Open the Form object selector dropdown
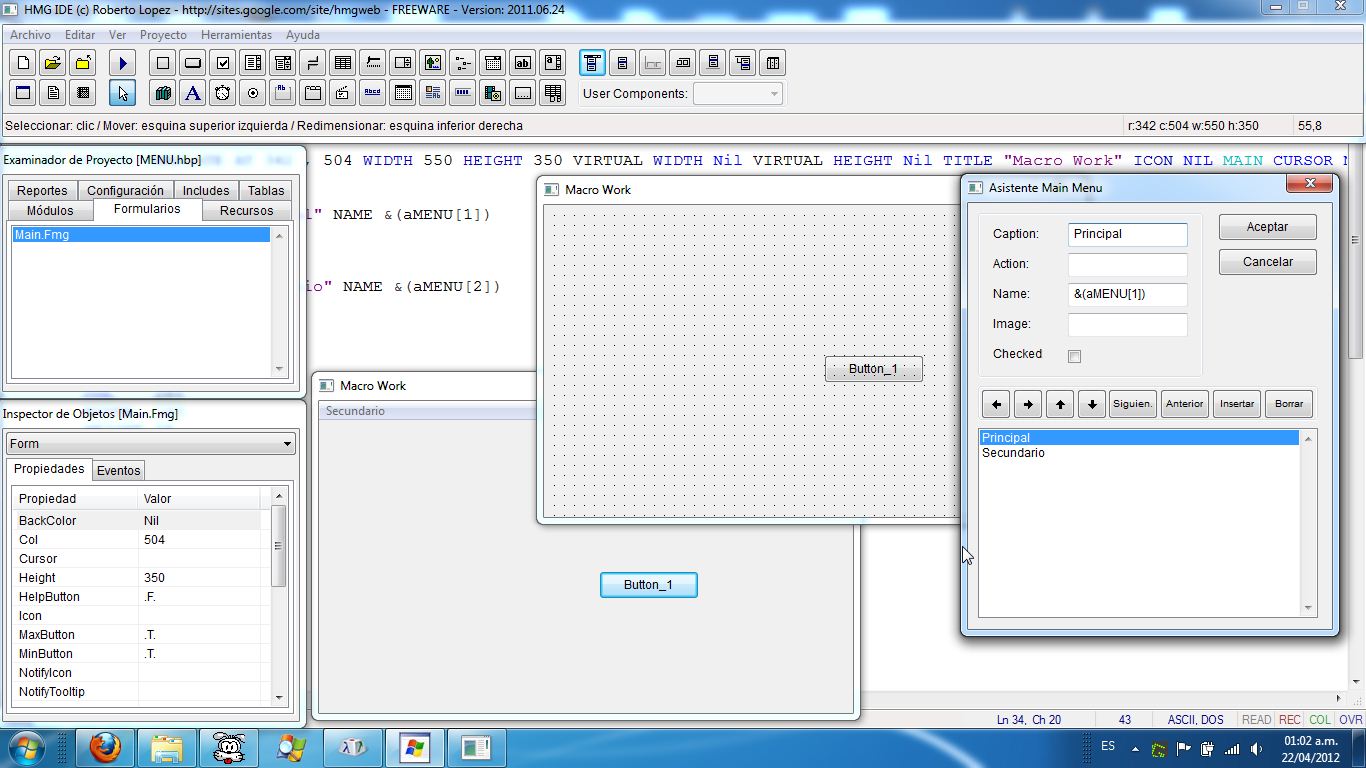 tap(289, 443)
